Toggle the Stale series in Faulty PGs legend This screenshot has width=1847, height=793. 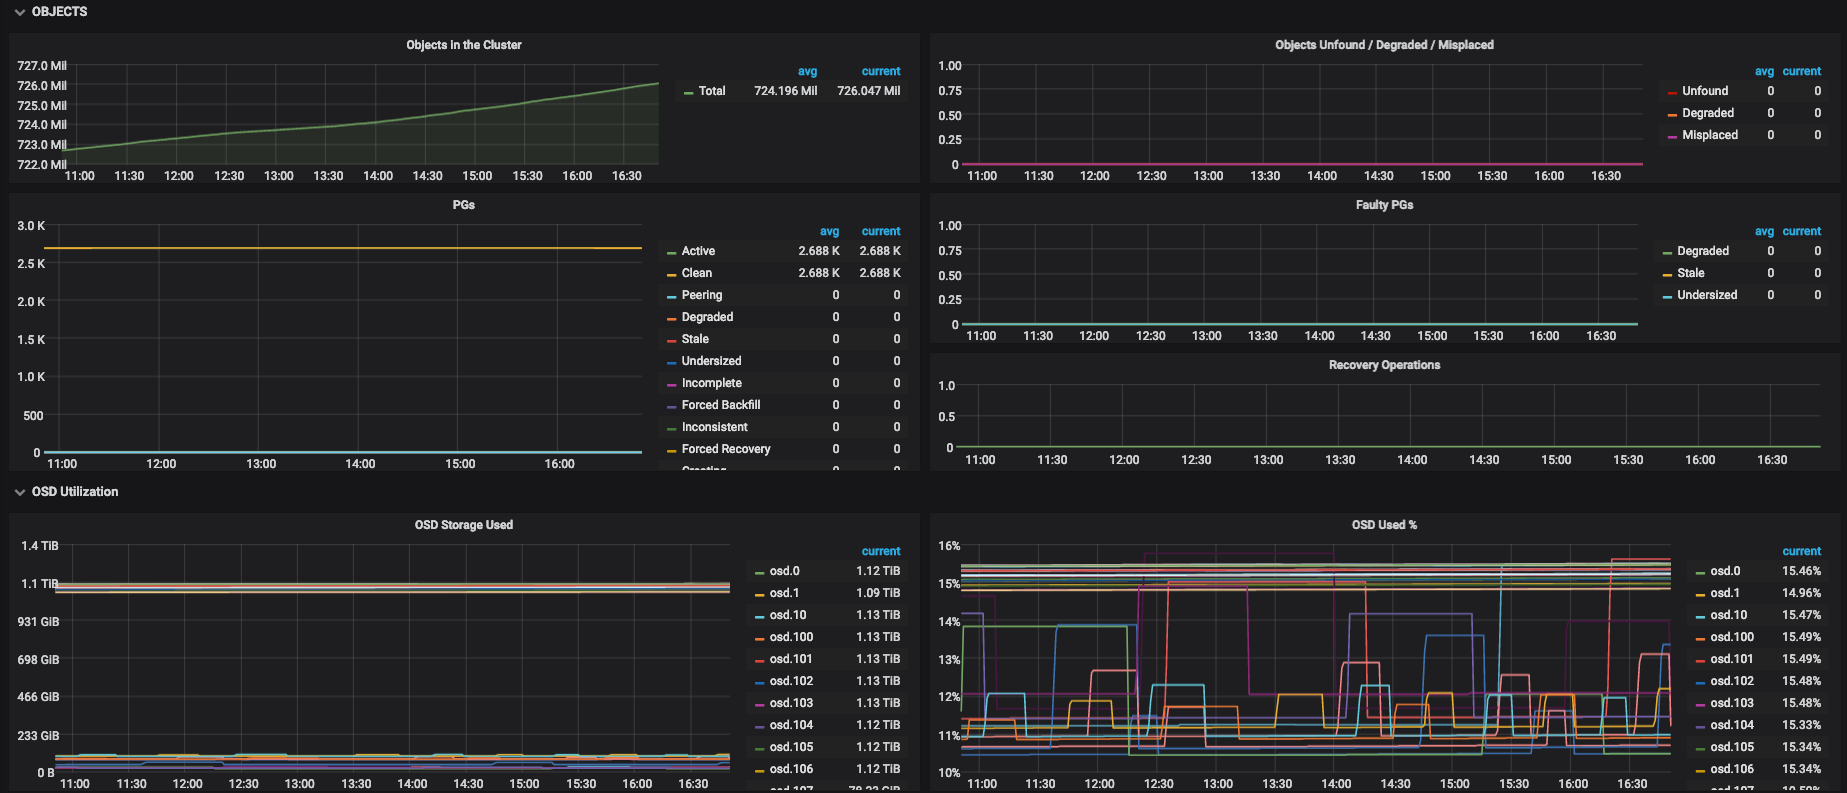(1690, 273)
